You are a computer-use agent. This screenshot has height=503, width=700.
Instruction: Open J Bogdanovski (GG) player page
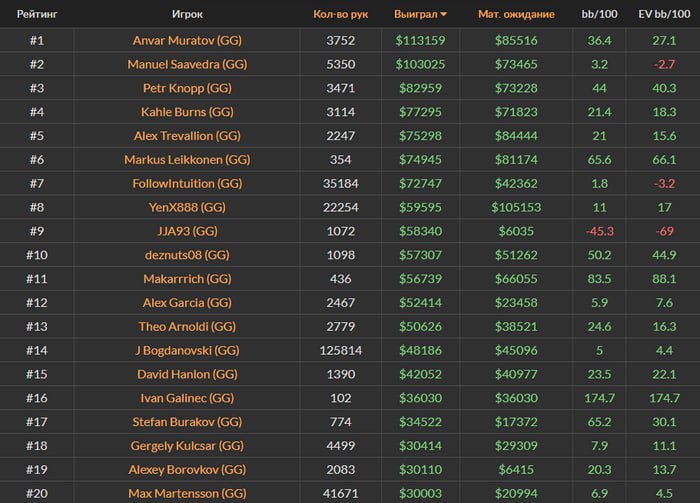(x=188, y=350)
